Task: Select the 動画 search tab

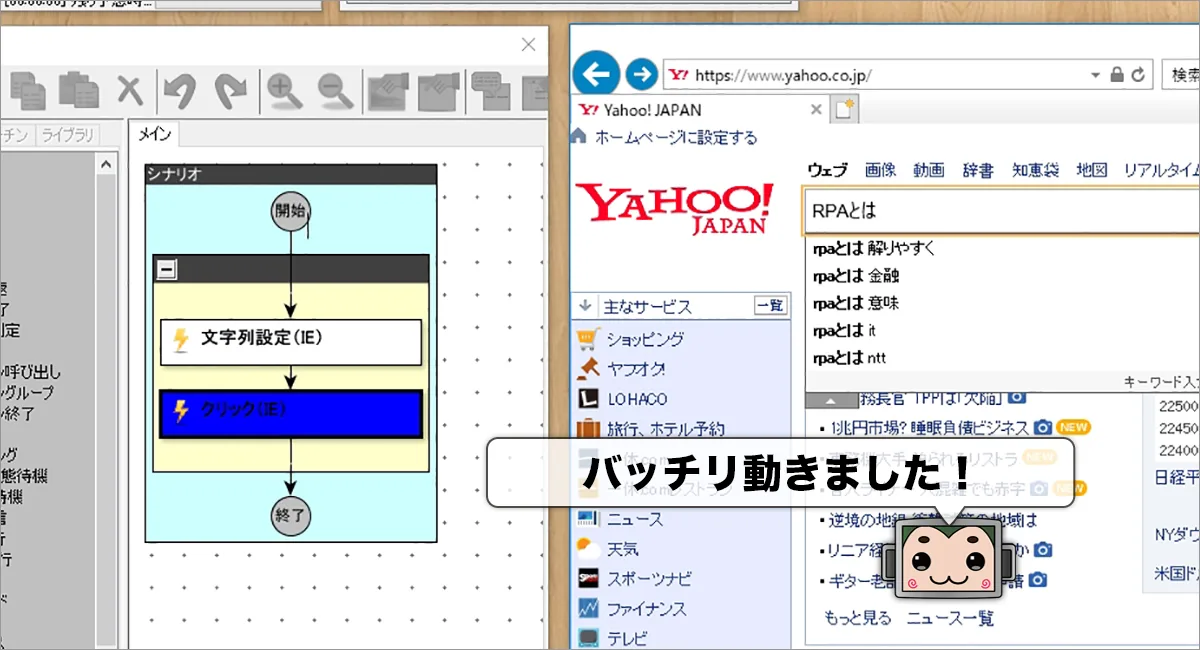Action: click(x=928, y=170)
